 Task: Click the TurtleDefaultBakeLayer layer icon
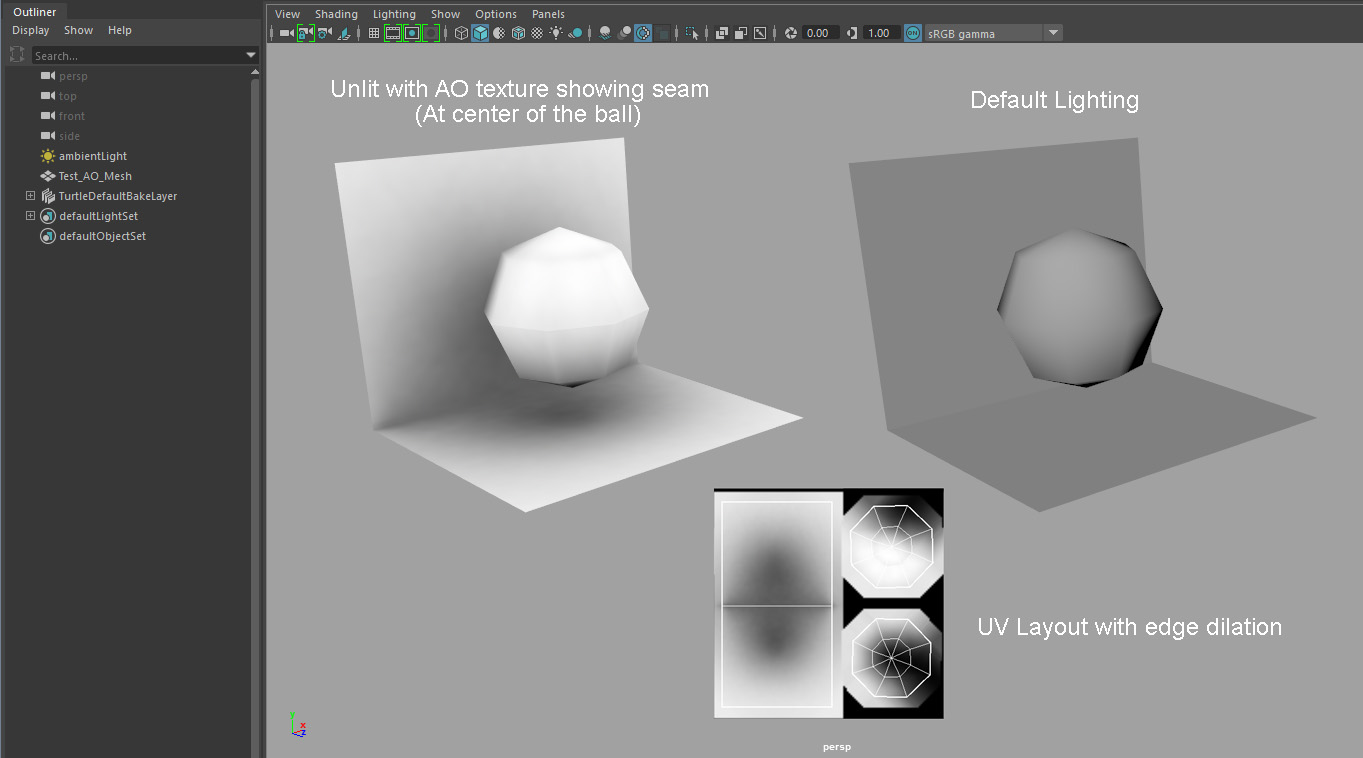47,196
